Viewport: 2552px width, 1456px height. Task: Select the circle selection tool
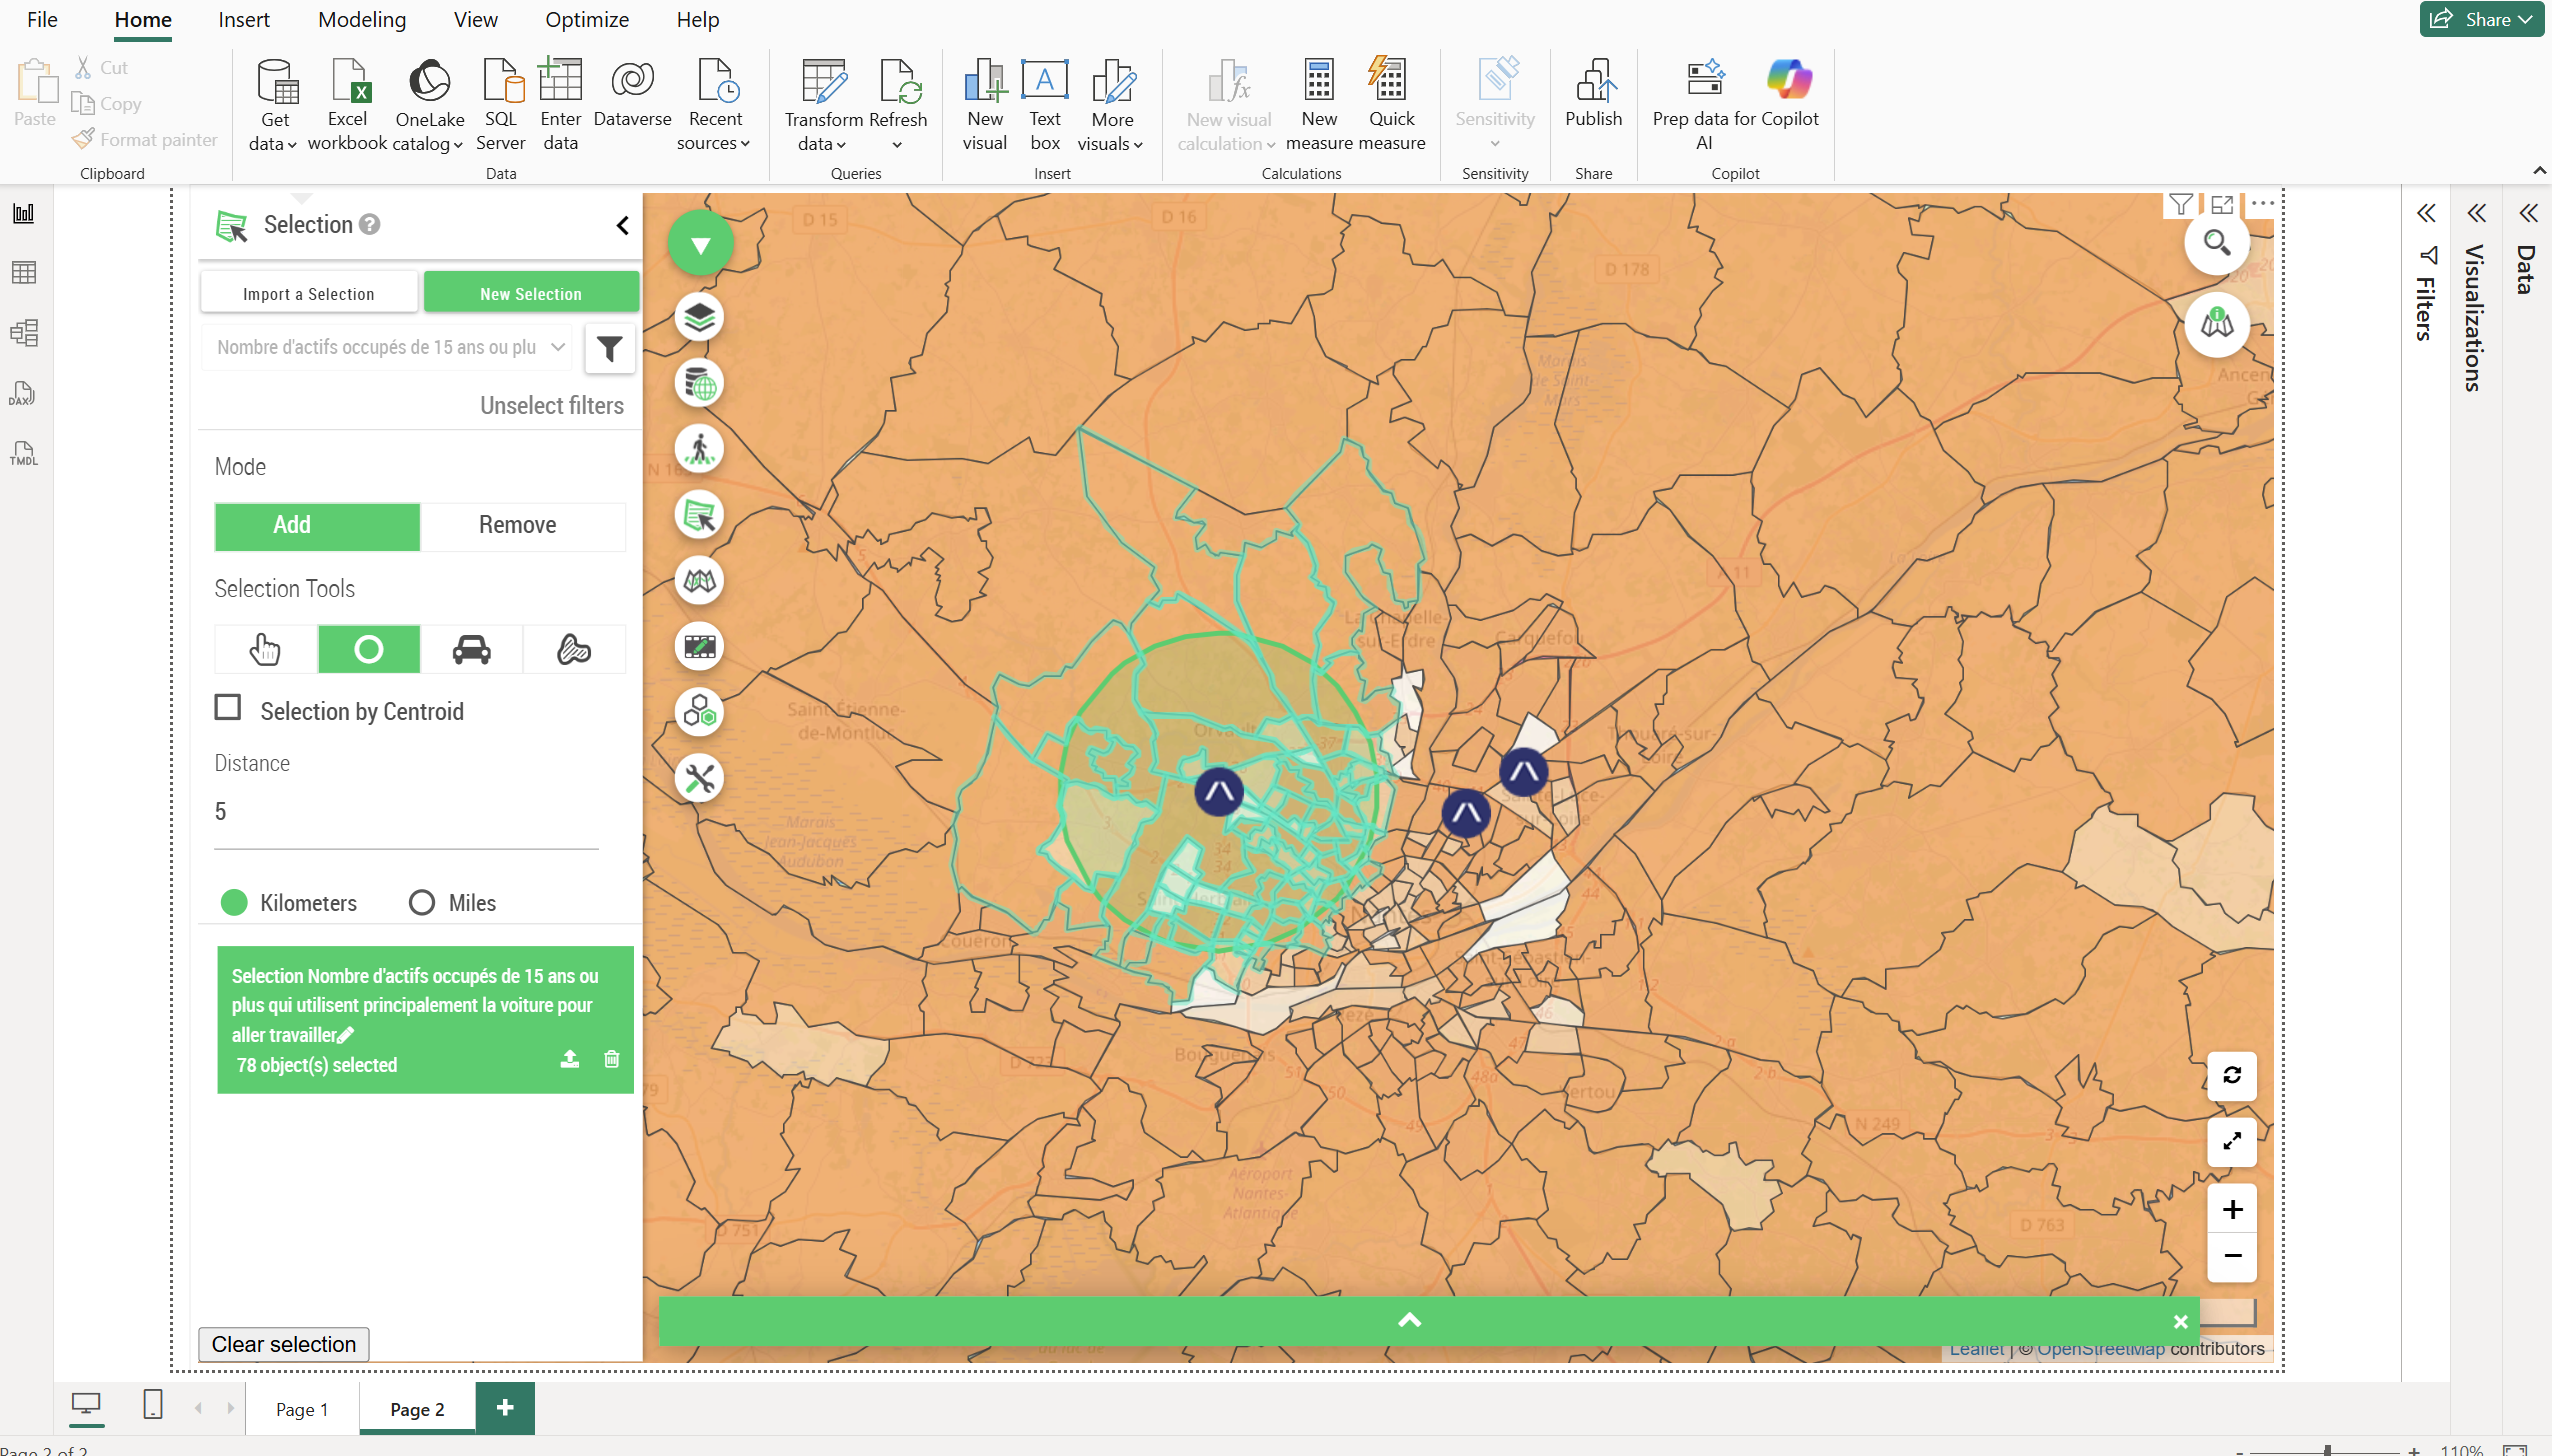[369, 650]
